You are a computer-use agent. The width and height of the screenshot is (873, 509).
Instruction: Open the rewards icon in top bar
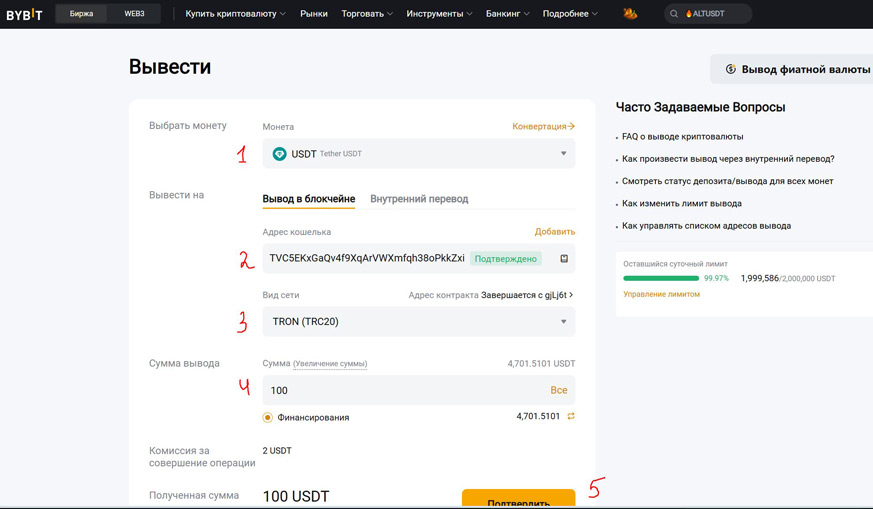tap(630, 13)
